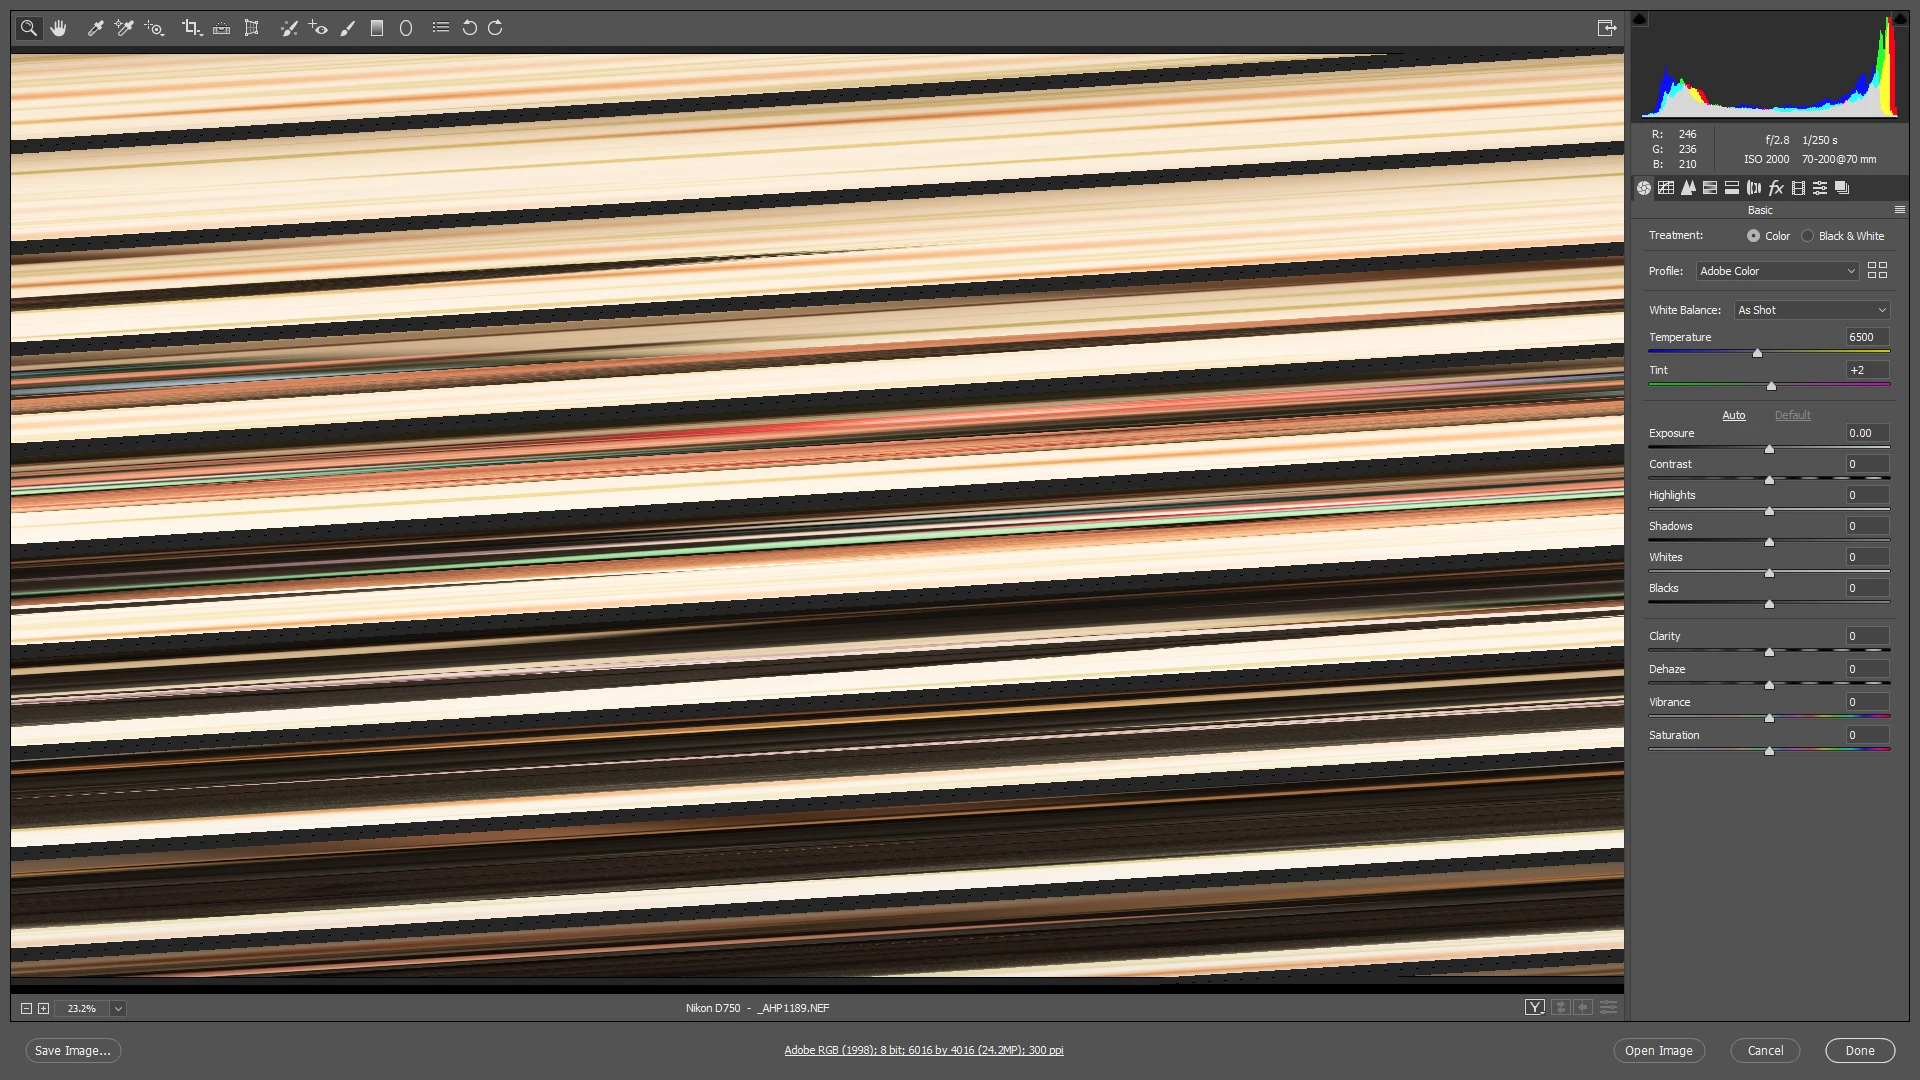Select the White Balance eyedropper tool
Viewport: 1920px width, 1080px height.
(96, 28)
